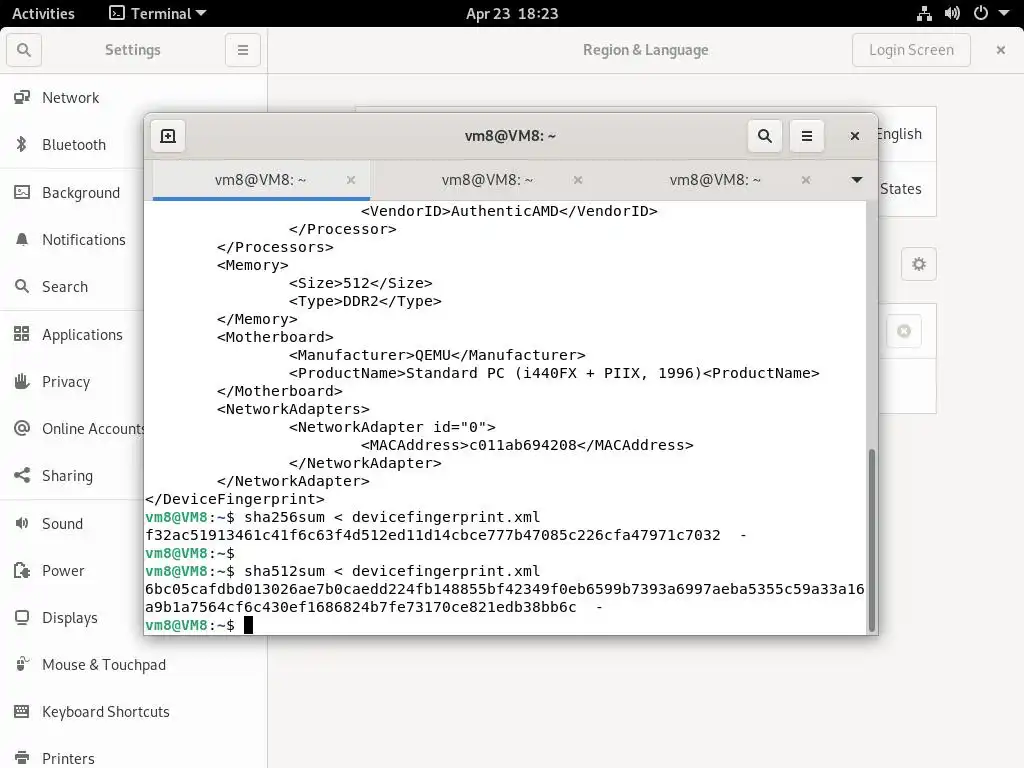Screen dimensions: 1024x768
Task: Close the second terminal tab
Action: 578,180
